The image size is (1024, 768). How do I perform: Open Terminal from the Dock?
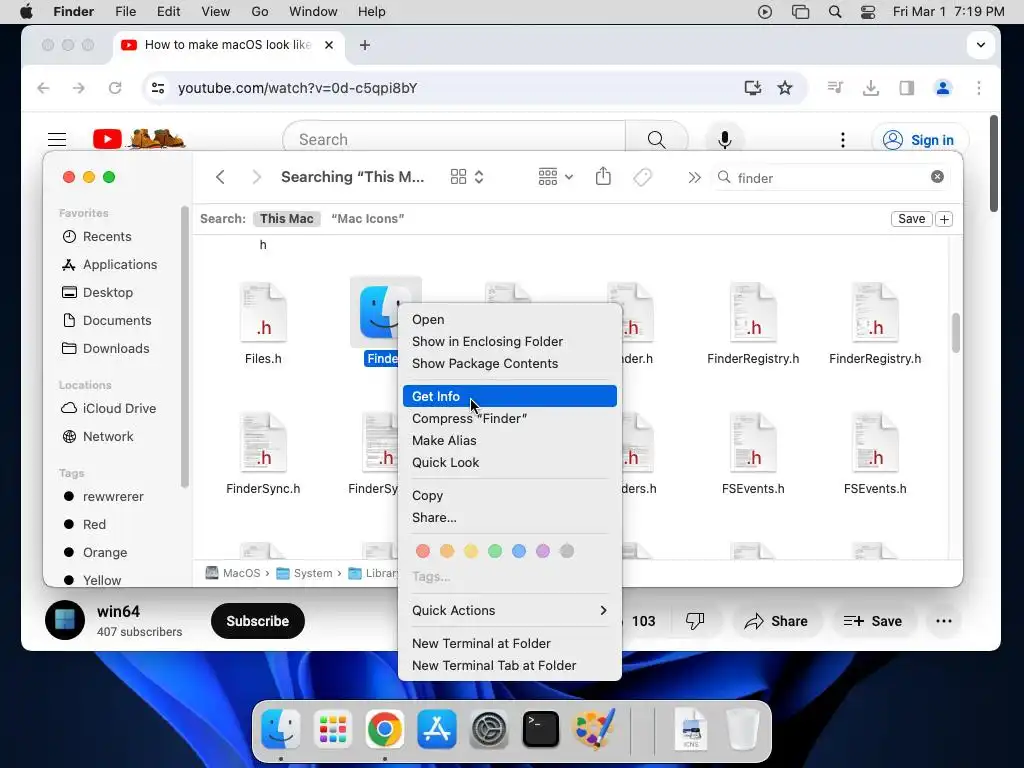click(x=541, y=729)
